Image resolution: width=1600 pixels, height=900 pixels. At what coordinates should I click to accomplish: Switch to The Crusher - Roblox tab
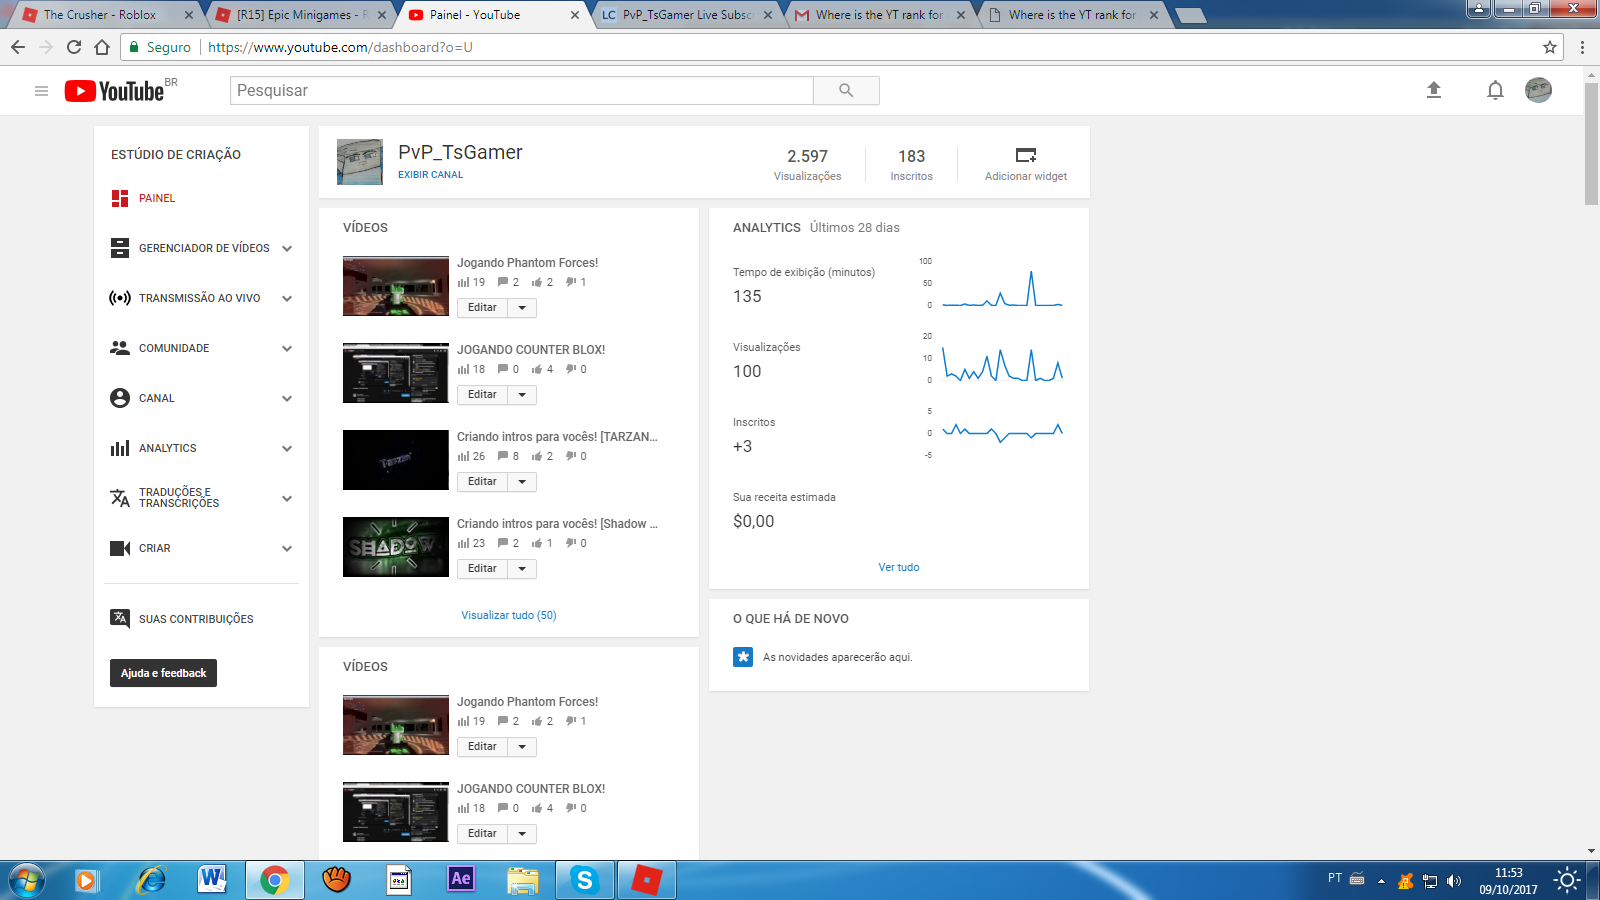pyautogui.click(x=98, y=15)
